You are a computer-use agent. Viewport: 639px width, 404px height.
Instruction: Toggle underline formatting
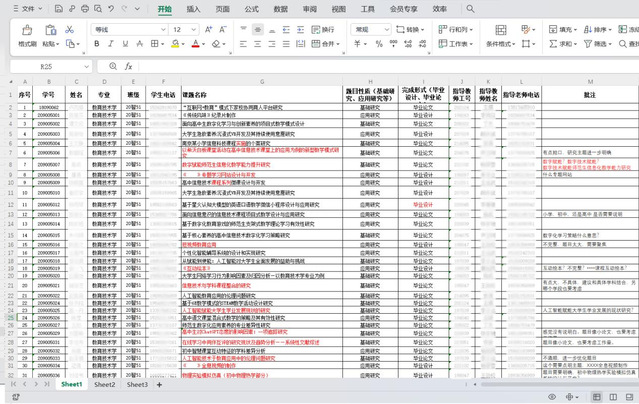coord(126,44)
